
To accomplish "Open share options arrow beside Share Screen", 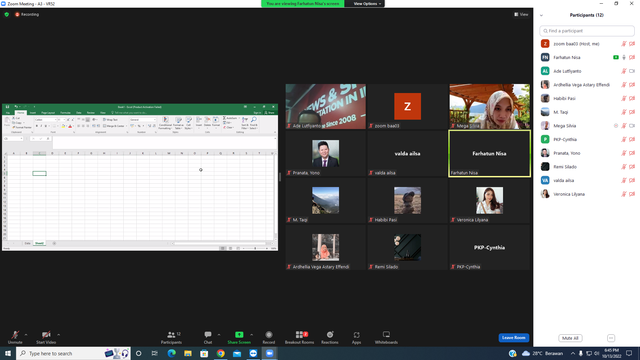I will point(251,335).
